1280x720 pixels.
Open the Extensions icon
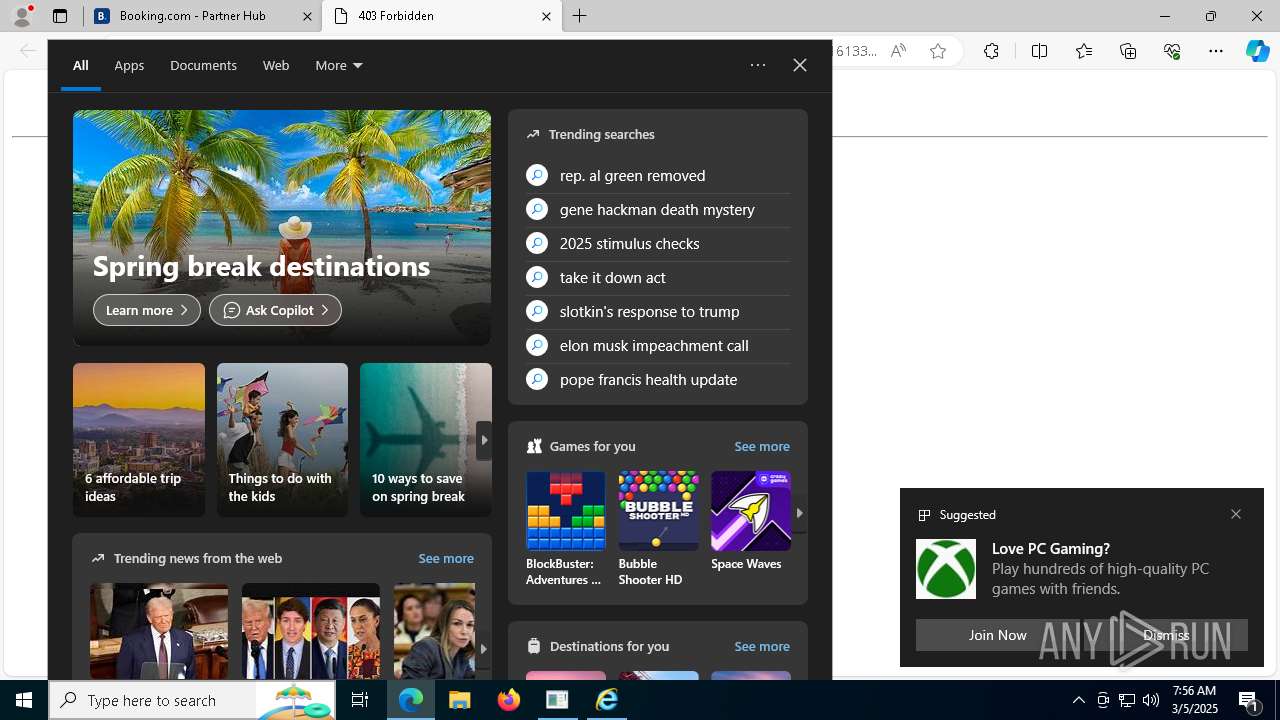point(991,51)
